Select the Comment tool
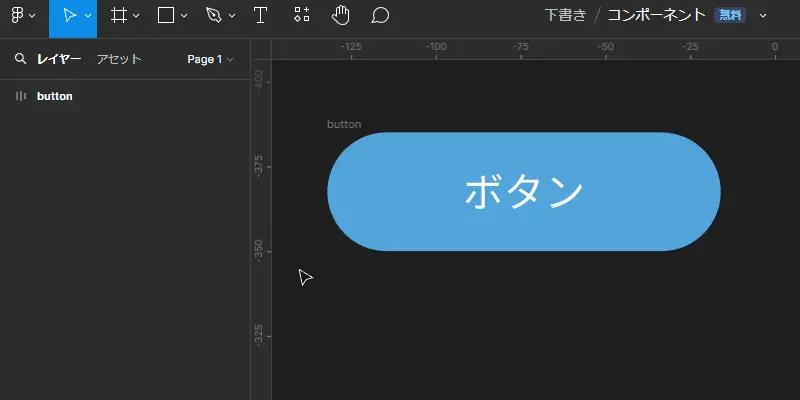The width and height of the screenshot is (800, 400). coord(380,15)
